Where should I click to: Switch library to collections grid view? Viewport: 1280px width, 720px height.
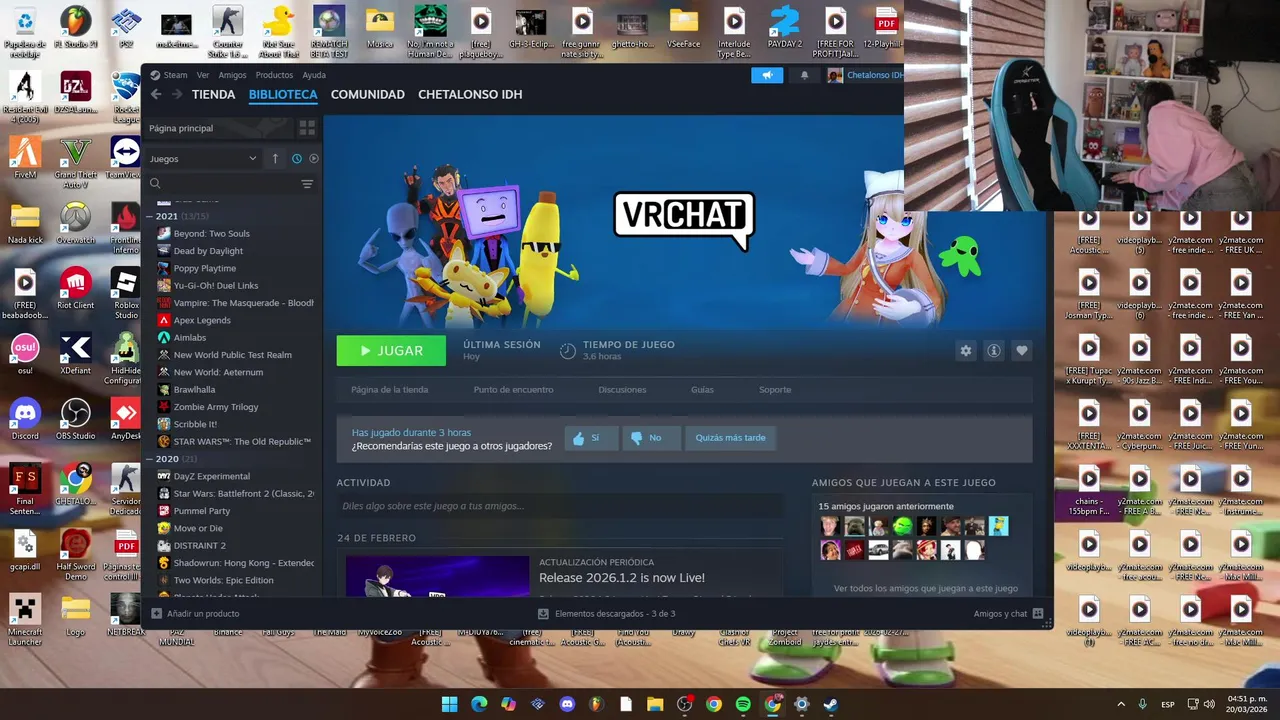(x=307, y=128)
